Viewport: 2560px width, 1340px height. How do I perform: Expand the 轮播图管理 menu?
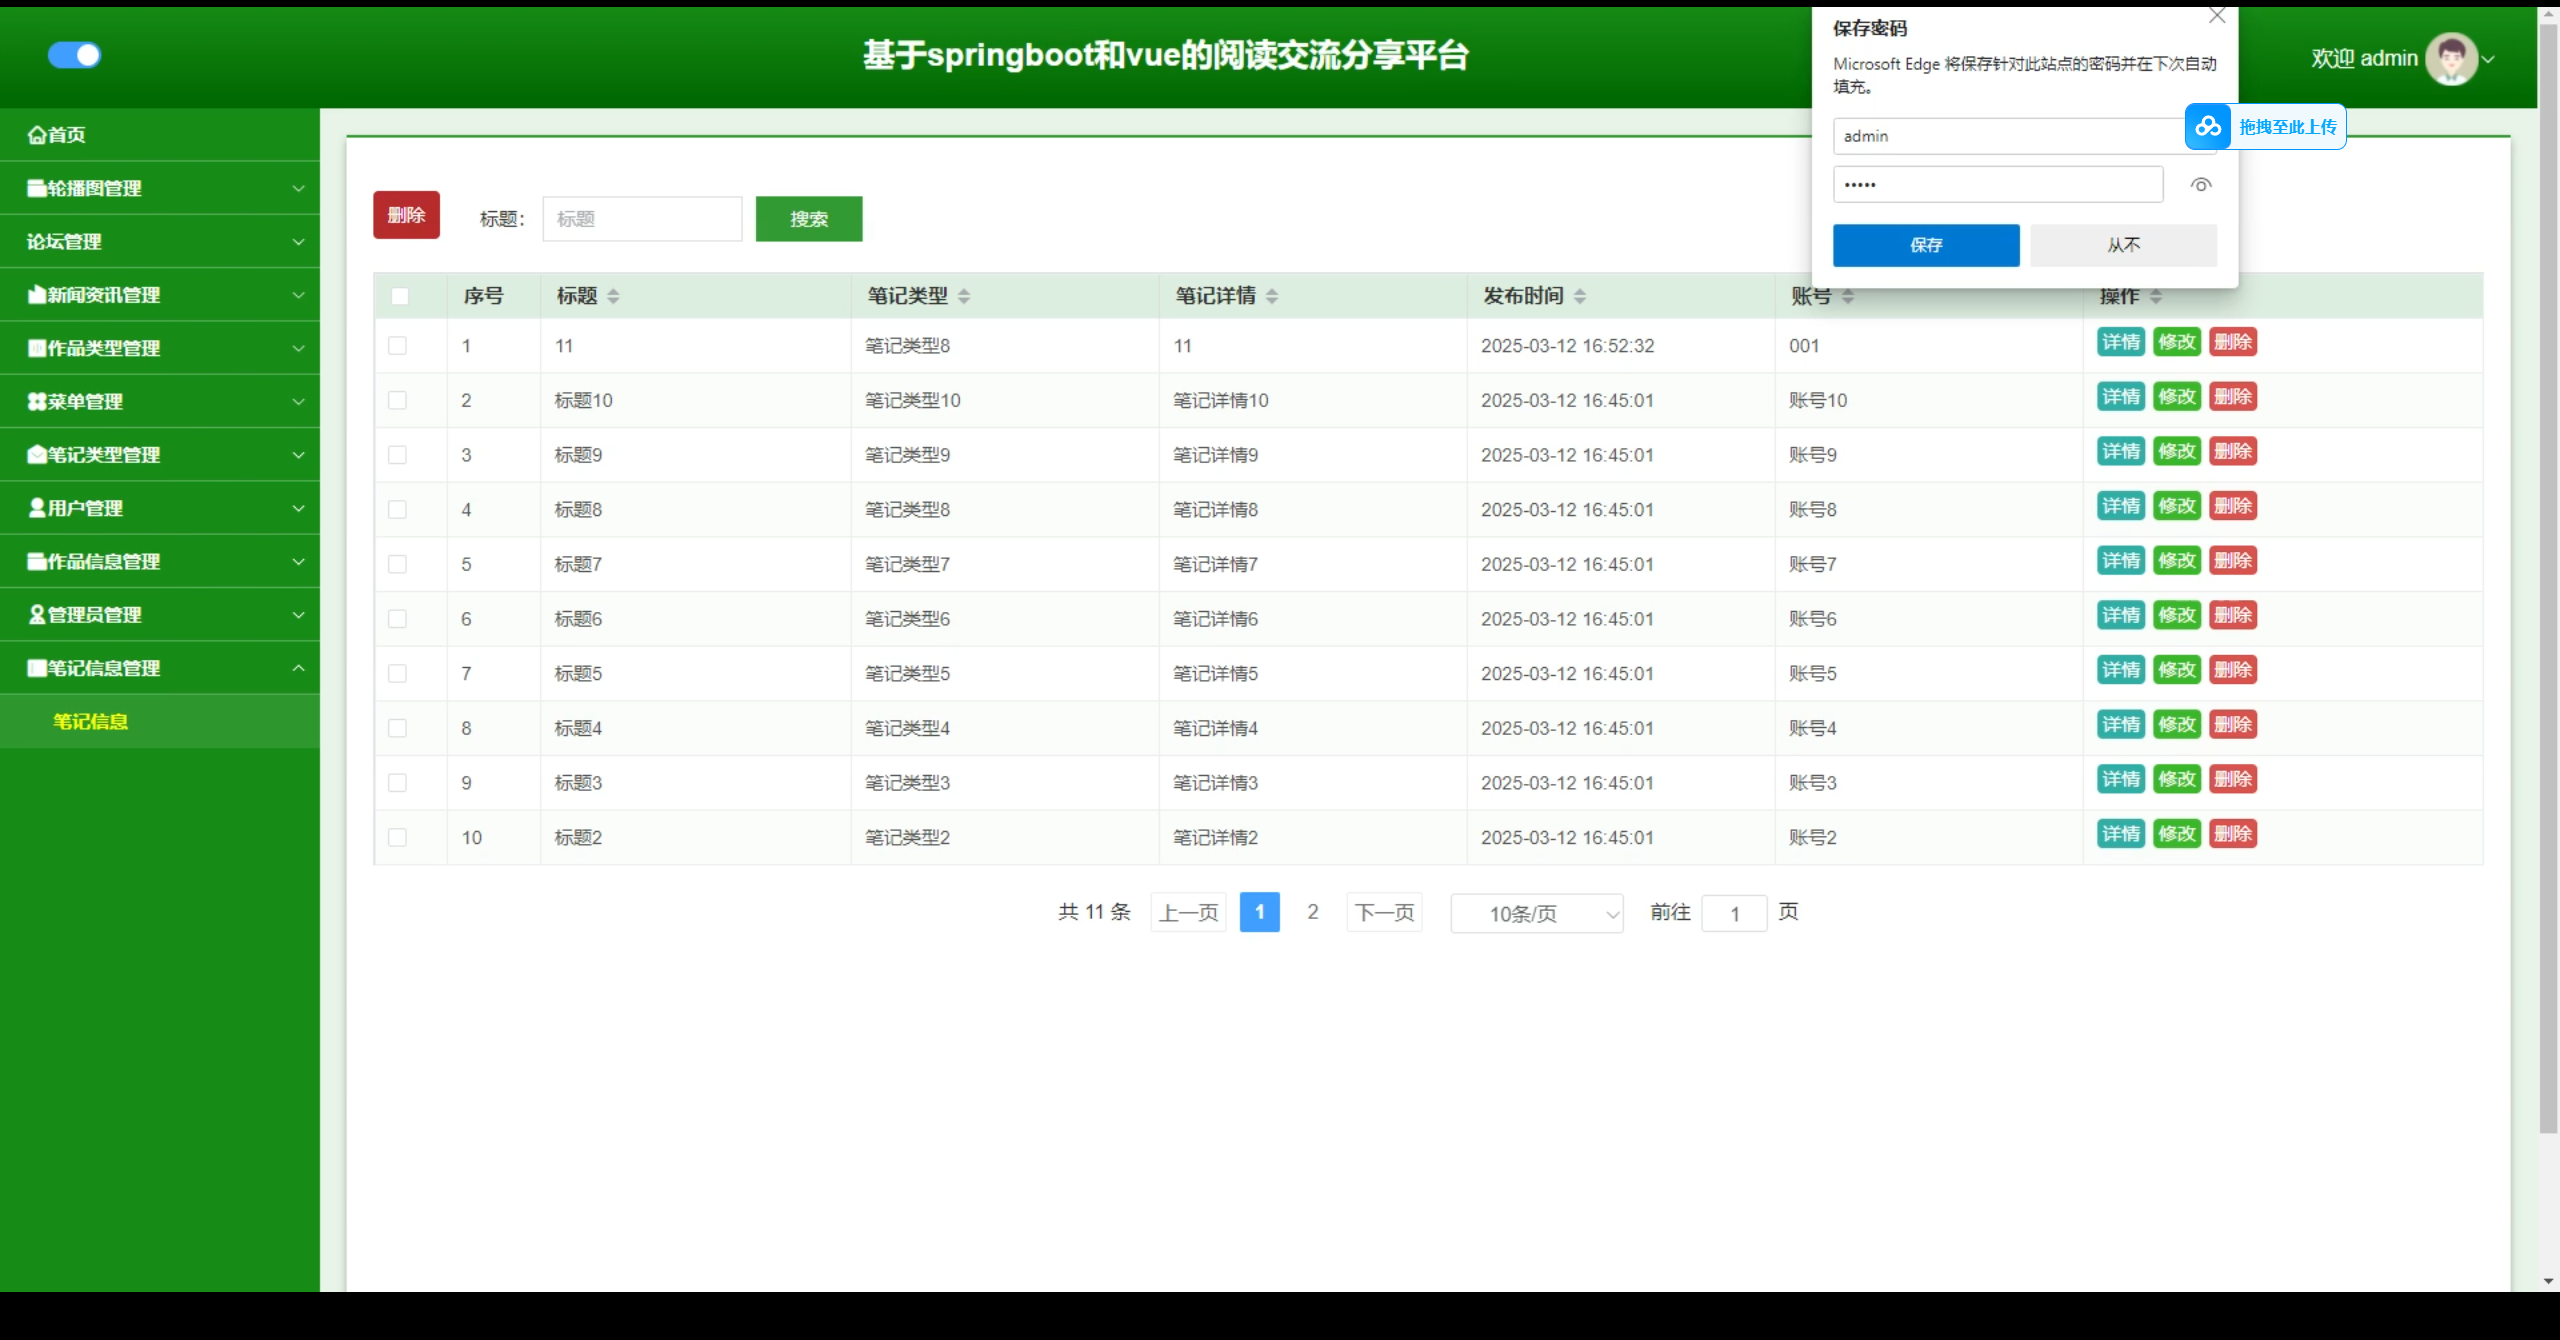160,188
